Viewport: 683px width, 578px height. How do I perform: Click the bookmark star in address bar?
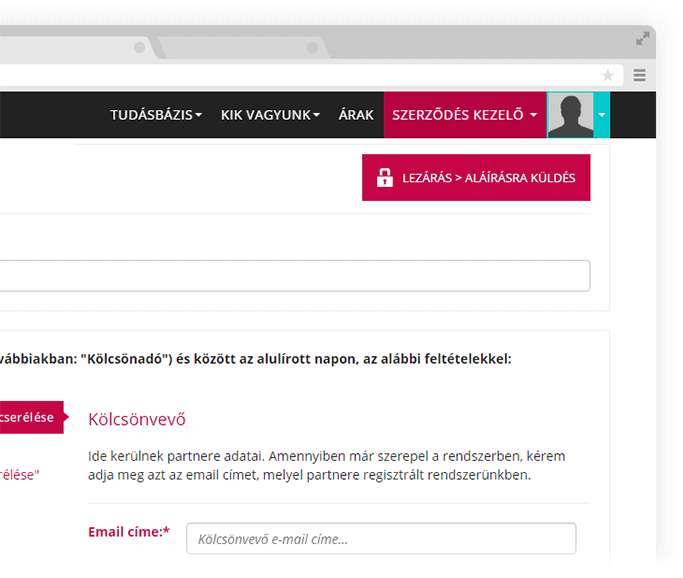pos(608,75)
